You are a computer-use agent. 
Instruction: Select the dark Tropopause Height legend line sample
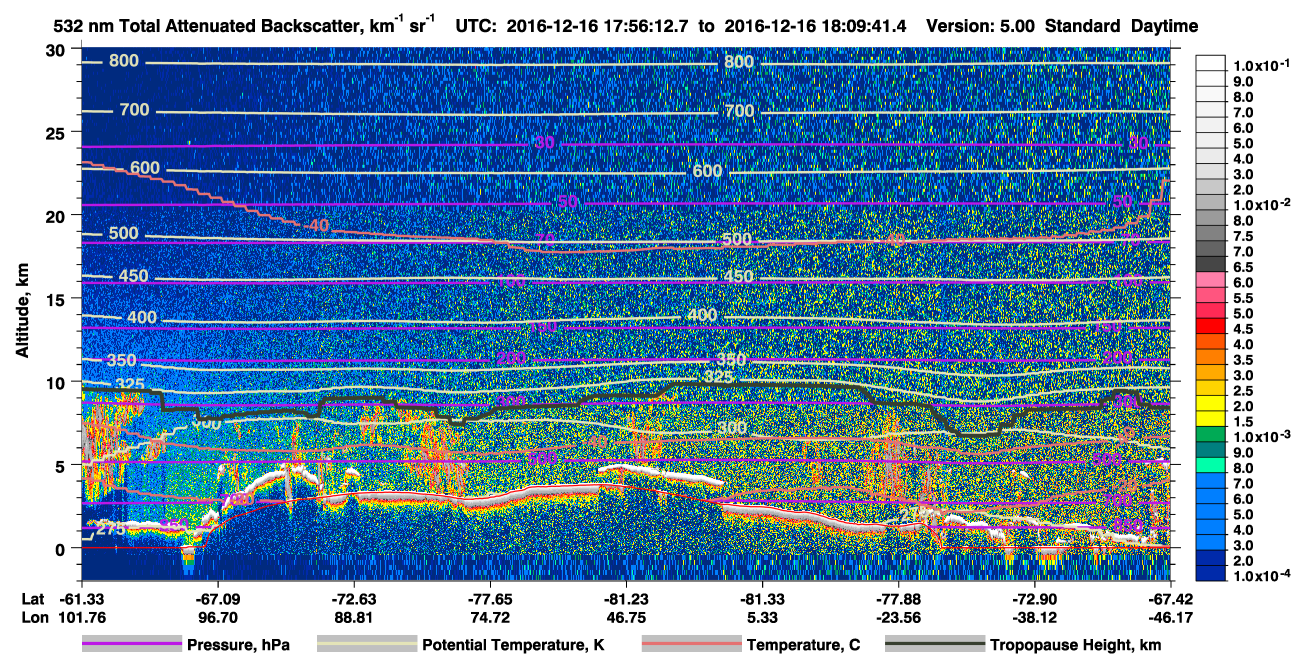pyautogui.click(x=937, y=645)
